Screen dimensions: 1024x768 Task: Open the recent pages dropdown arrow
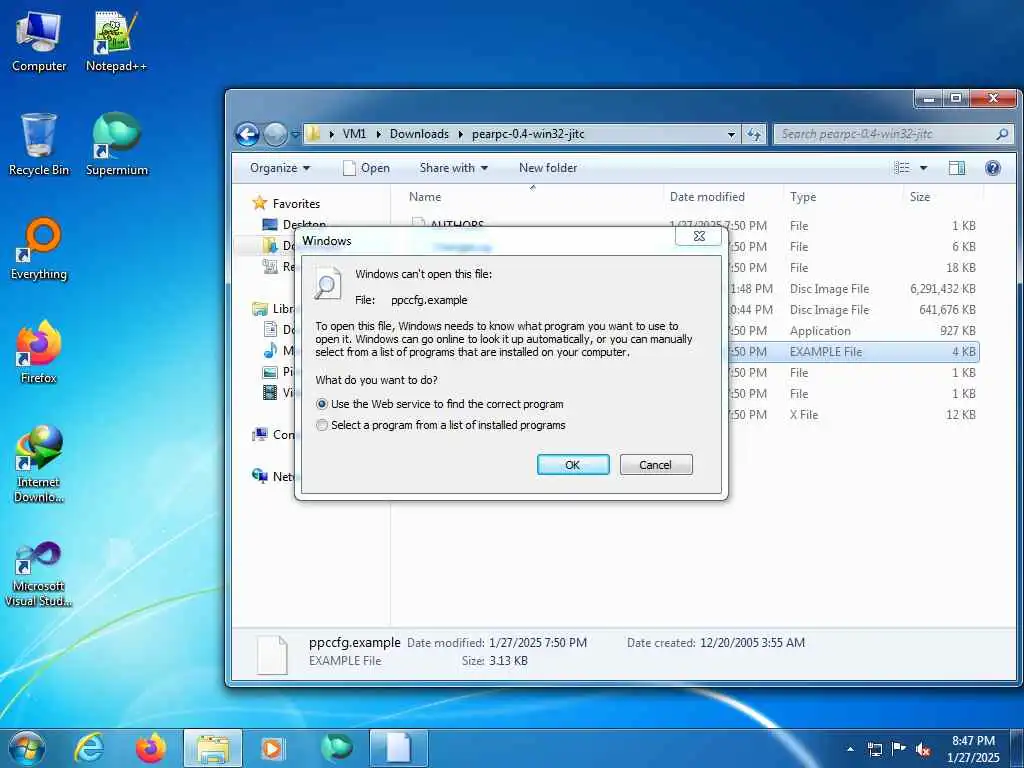tap(295, 135)
